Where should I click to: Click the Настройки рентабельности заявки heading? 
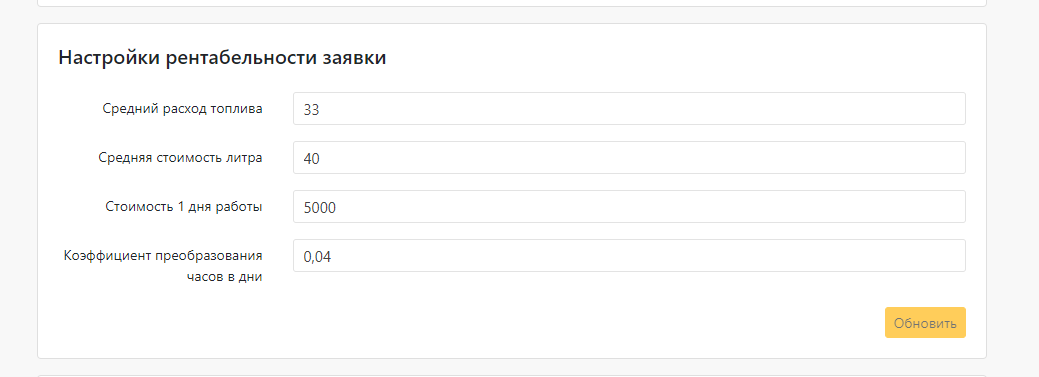(x=222, y=58)
